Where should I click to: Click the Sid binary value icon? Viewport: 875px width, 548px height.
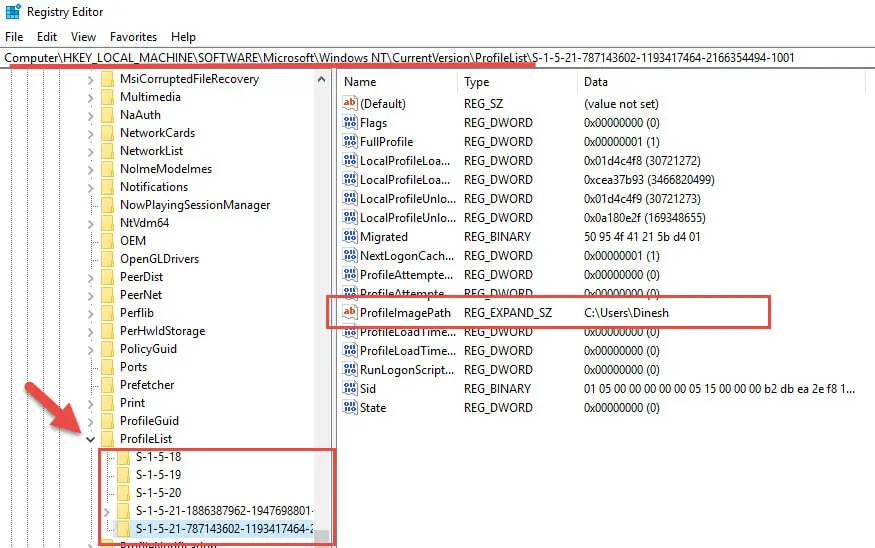coord(350,388)
